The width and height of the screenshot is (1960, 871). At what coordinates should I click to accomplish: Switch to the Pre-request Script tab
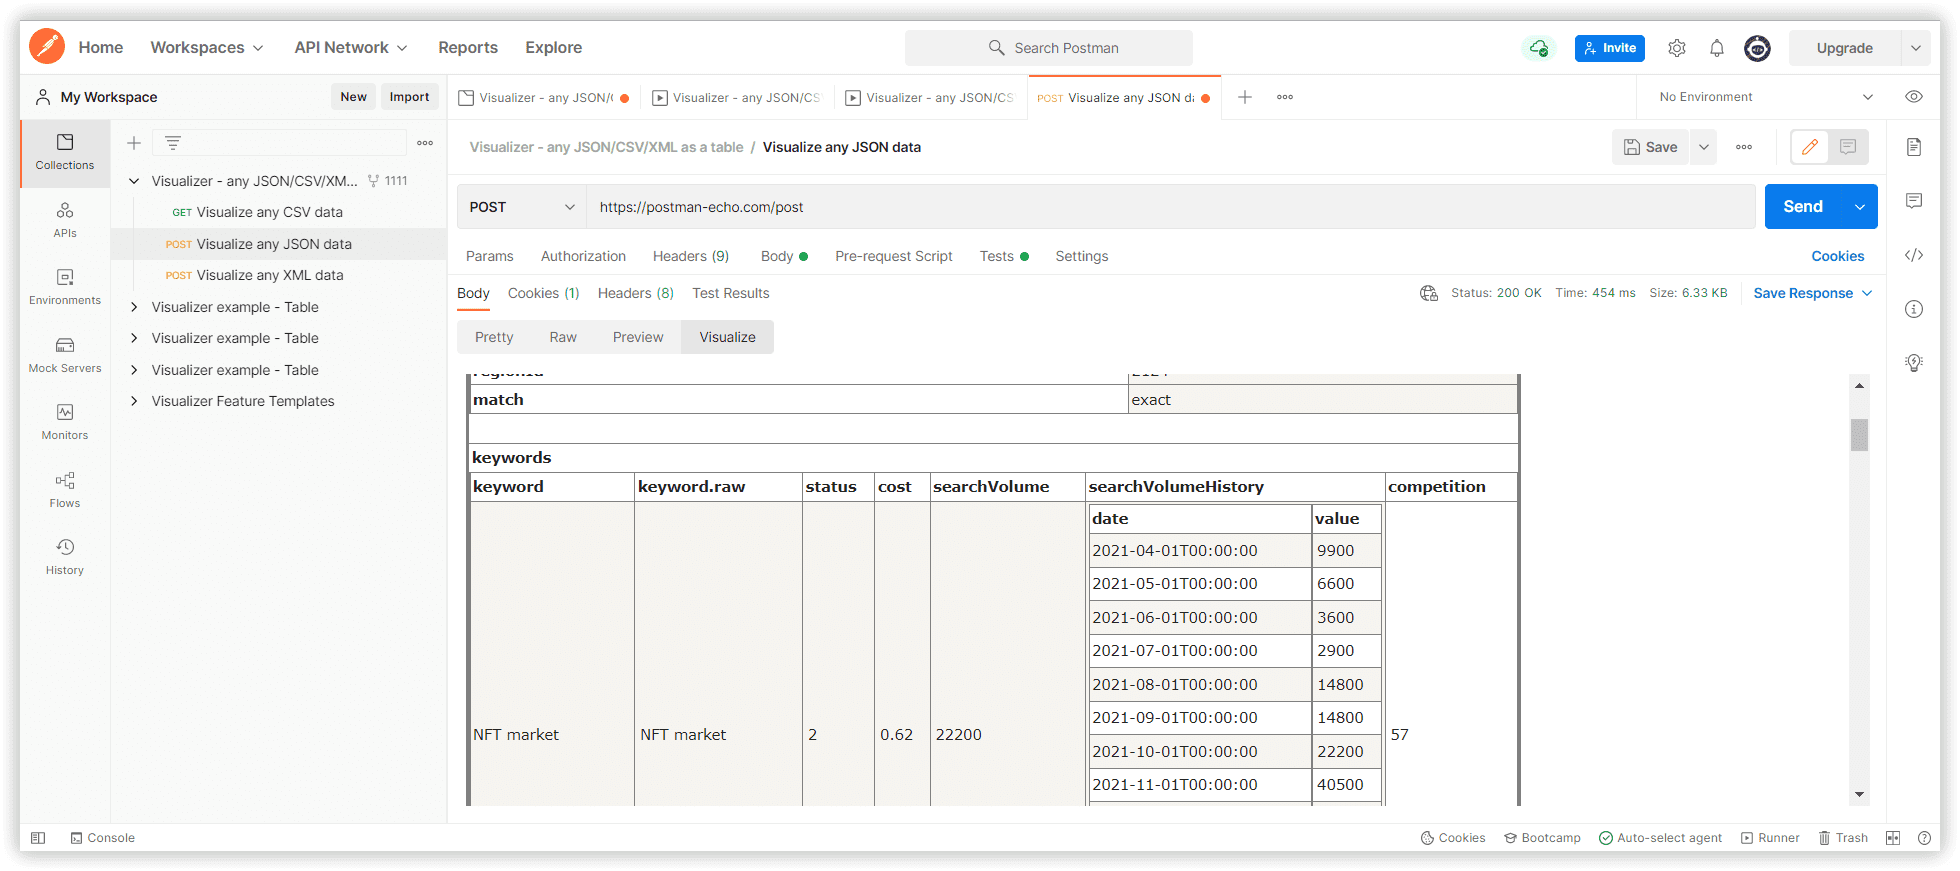point(894,256)
